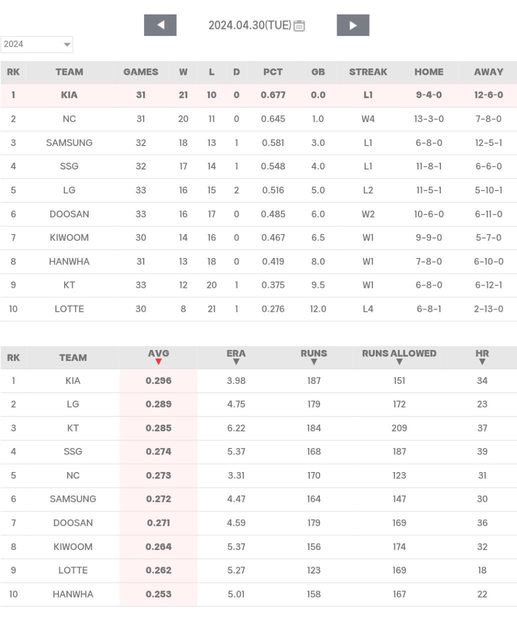Sort stats table by ERA arrow

click(x=236, y=362)
